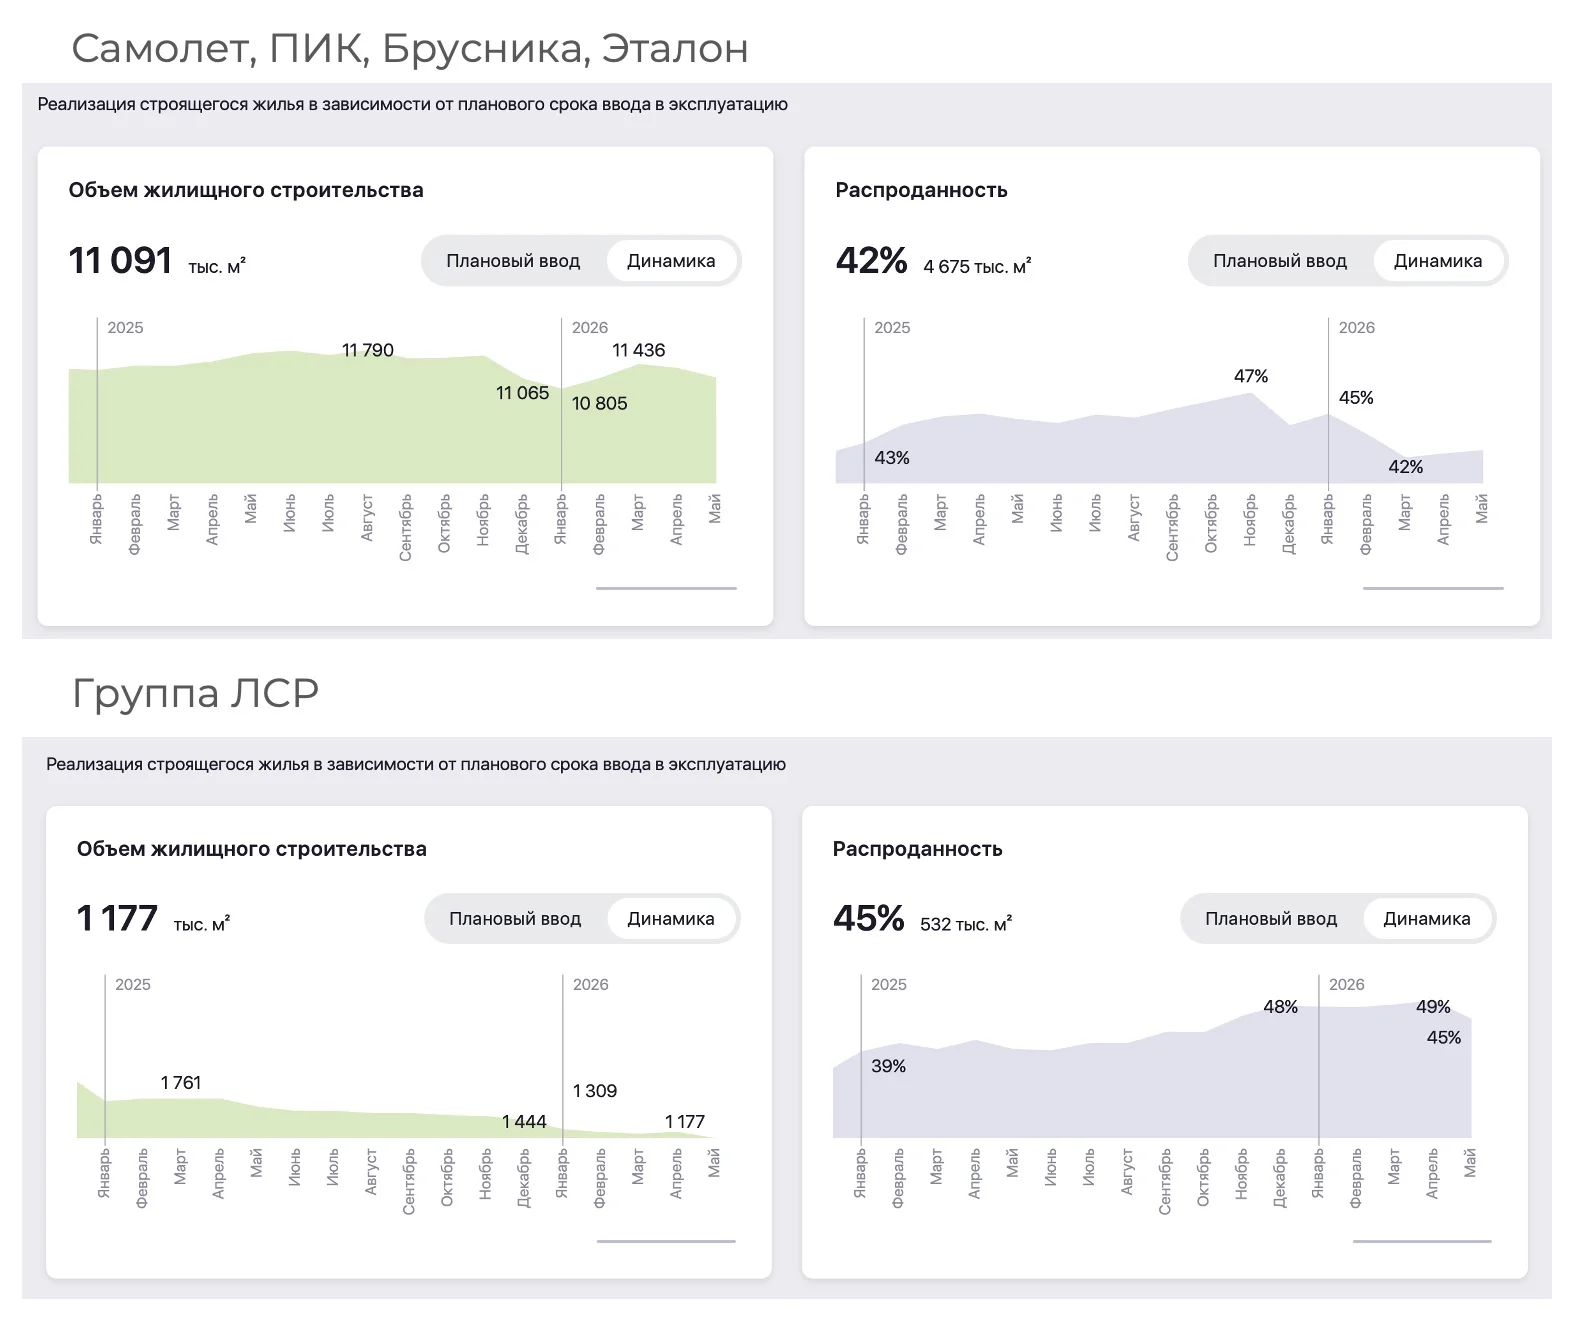This screenshot has height=1318, width=1578.
Task: Click "Распроданность" title in Группа ЛСР section
Action: pos(918,849)
